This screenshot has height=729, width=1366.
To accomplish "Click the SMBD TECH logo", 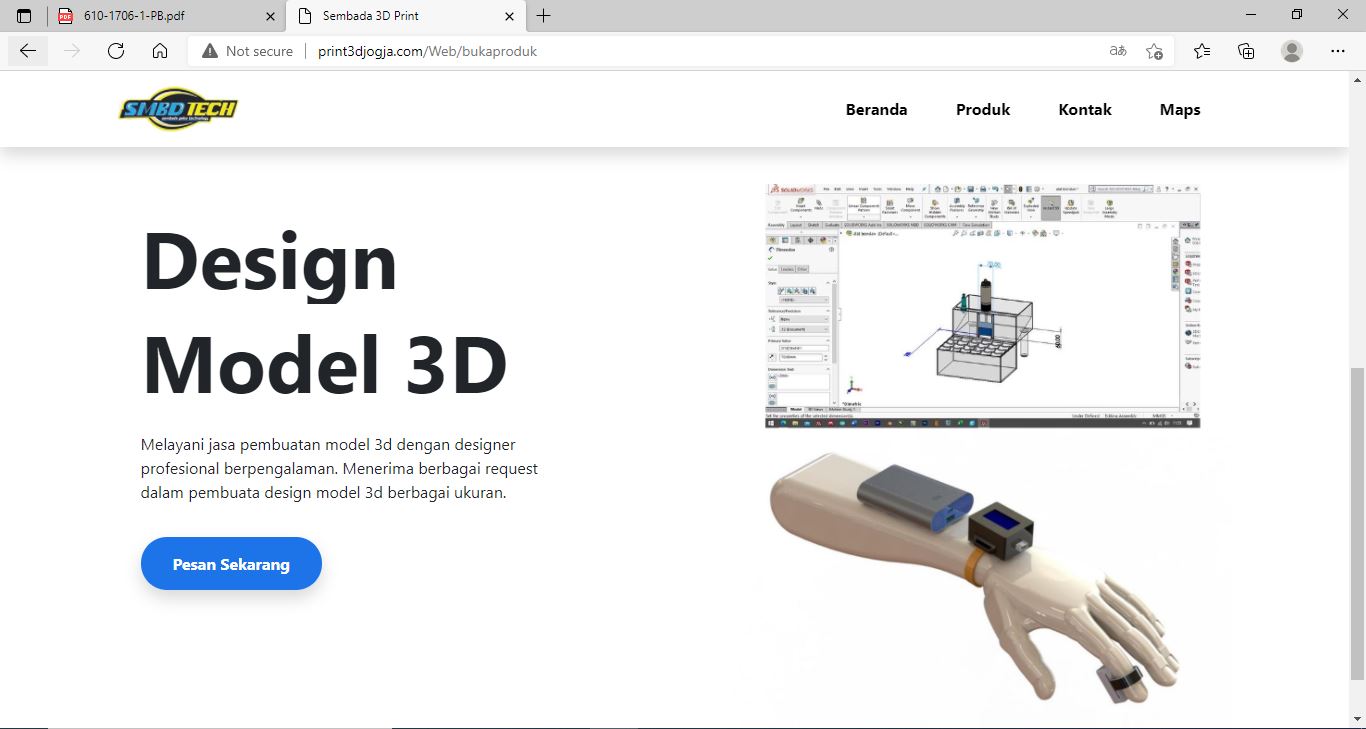I will pyautogui.click(x=178, y=108).
